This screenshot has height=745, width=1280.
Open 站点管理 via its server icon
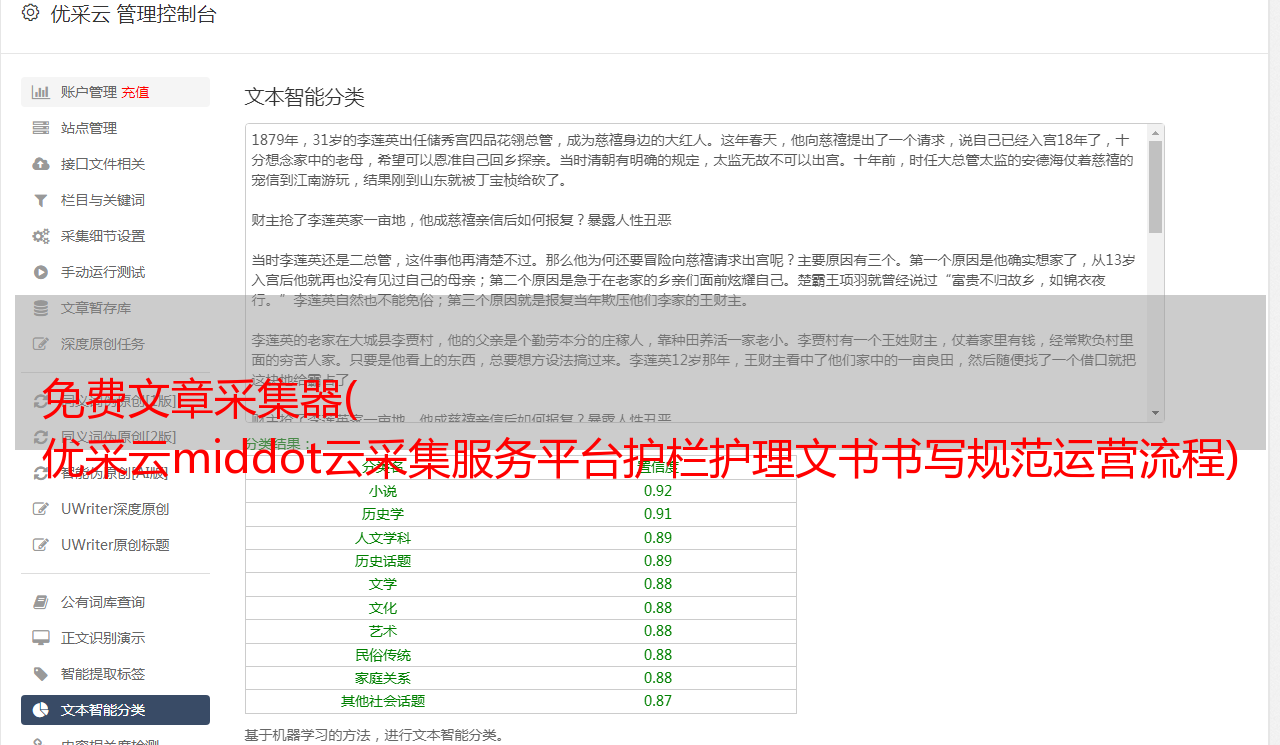(x=41, y=128)
